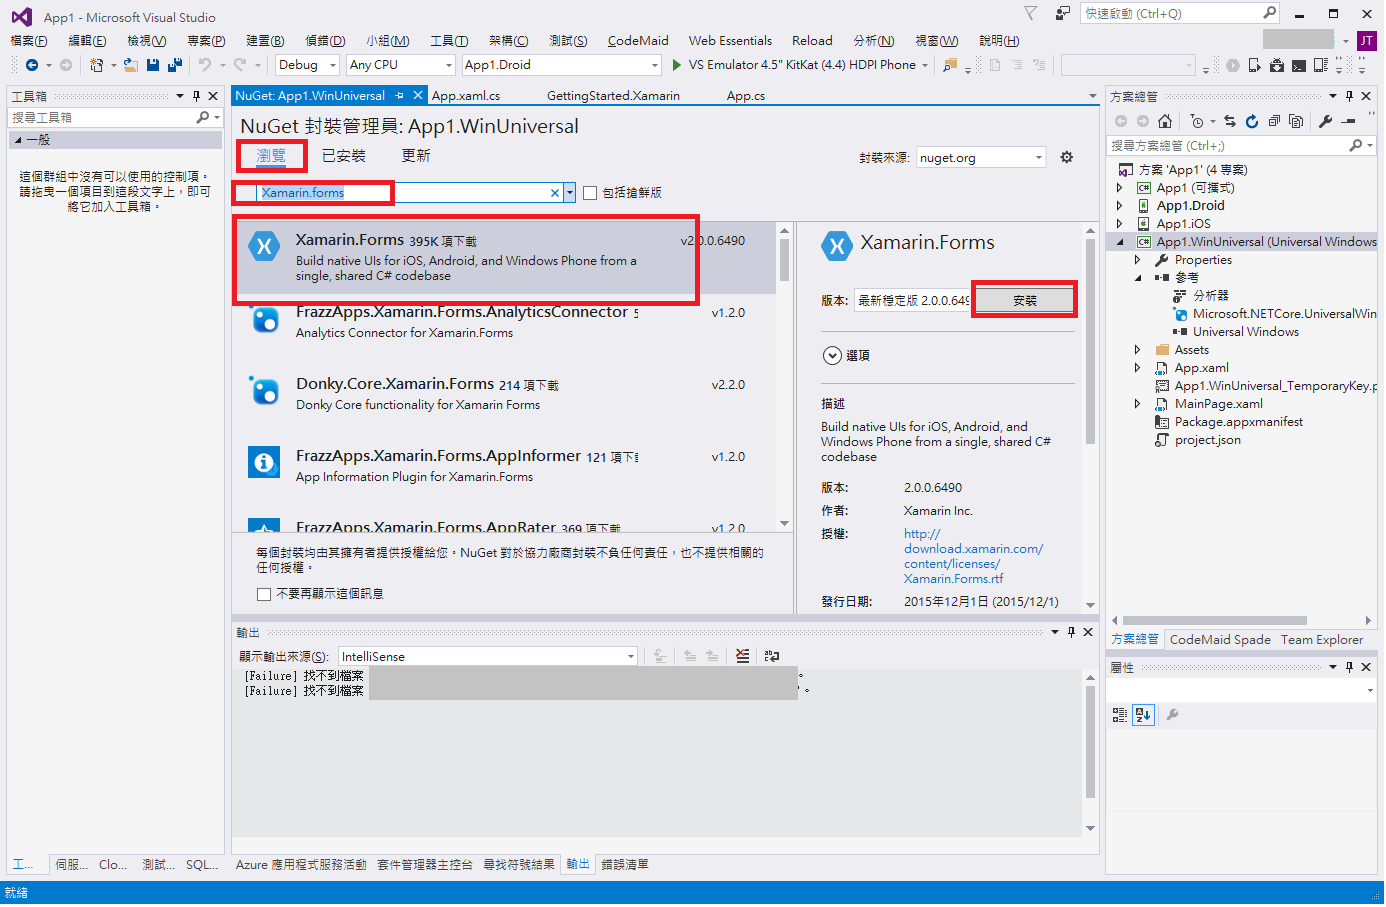Click the green Start Debugging arrow
1386x907 pixels.
tap(677, 65)
